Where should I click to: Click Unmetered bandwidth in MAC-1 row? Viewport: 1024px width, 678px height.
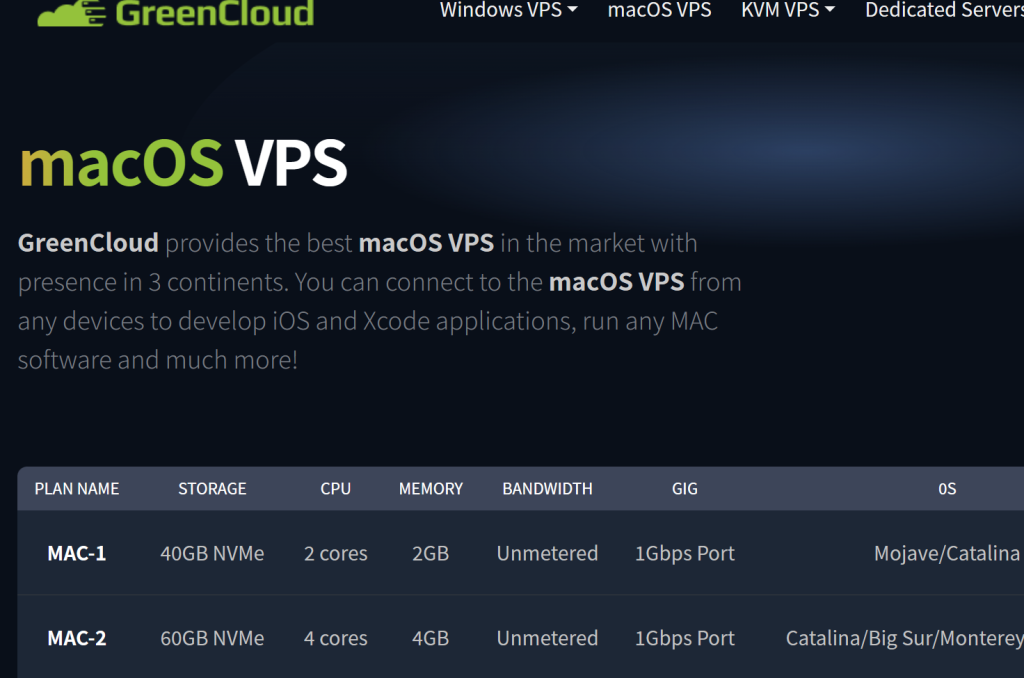[x=547, y=553]
